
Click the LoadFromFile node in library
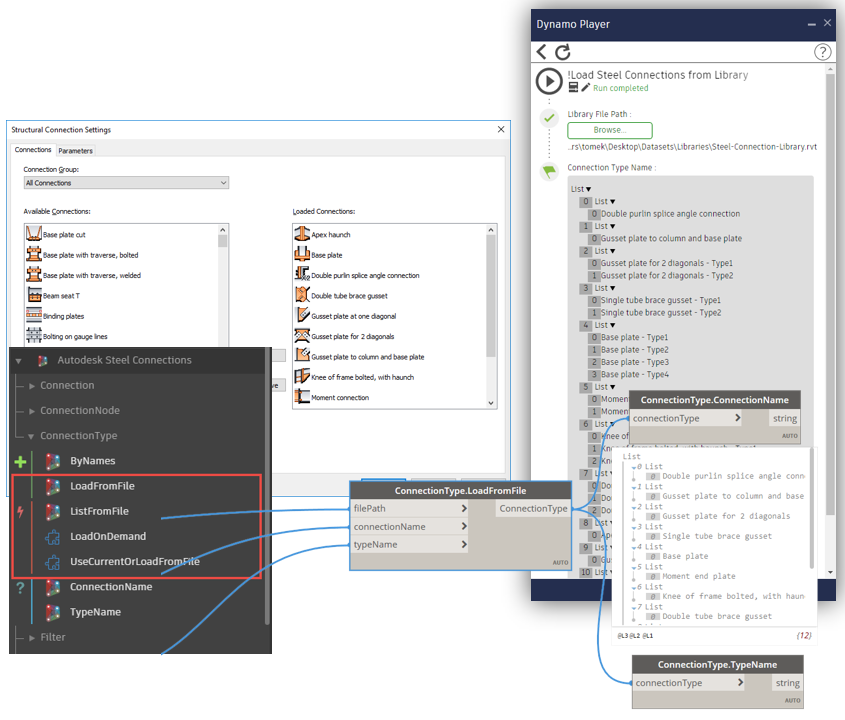102,486
